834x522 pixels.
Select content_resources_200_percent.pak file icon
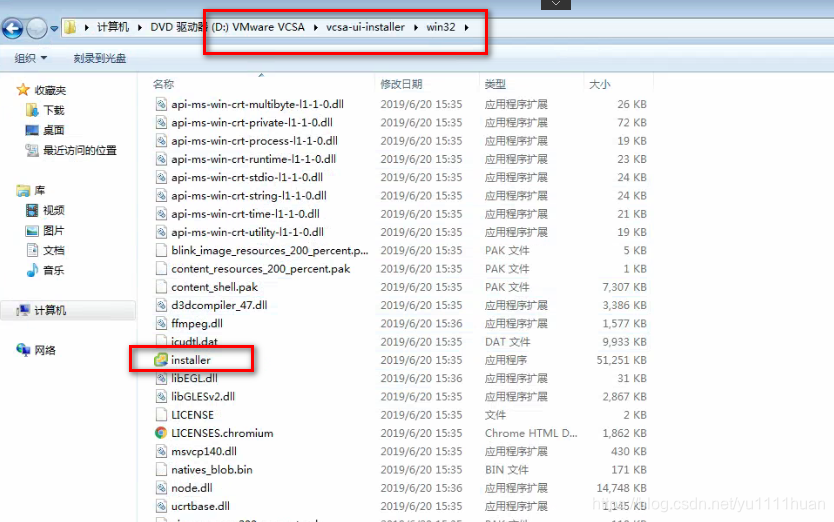pos(161,269)
